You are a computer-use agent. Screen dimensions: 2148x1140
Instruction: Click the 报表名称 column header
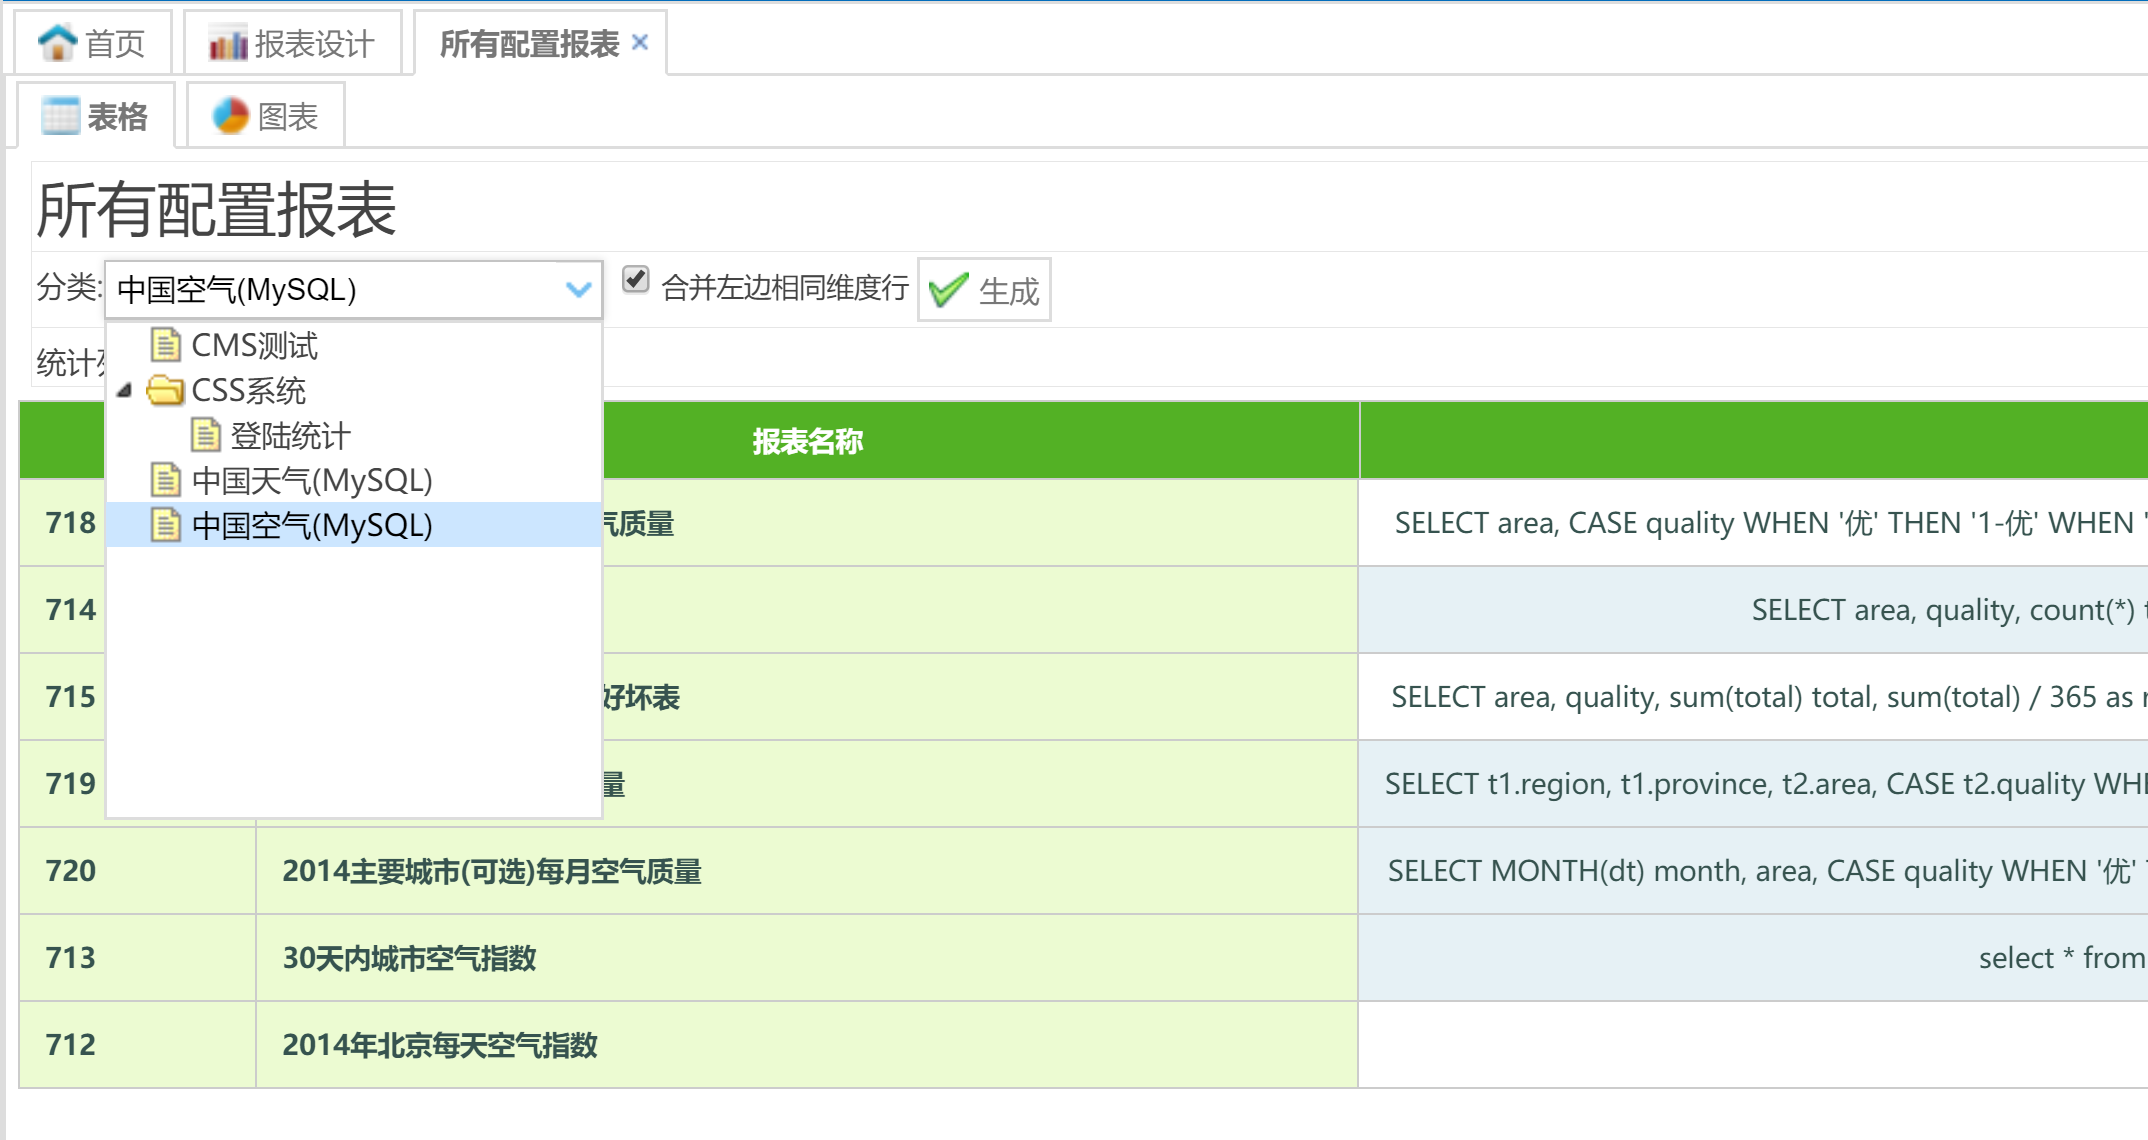(x=807, y=441)
